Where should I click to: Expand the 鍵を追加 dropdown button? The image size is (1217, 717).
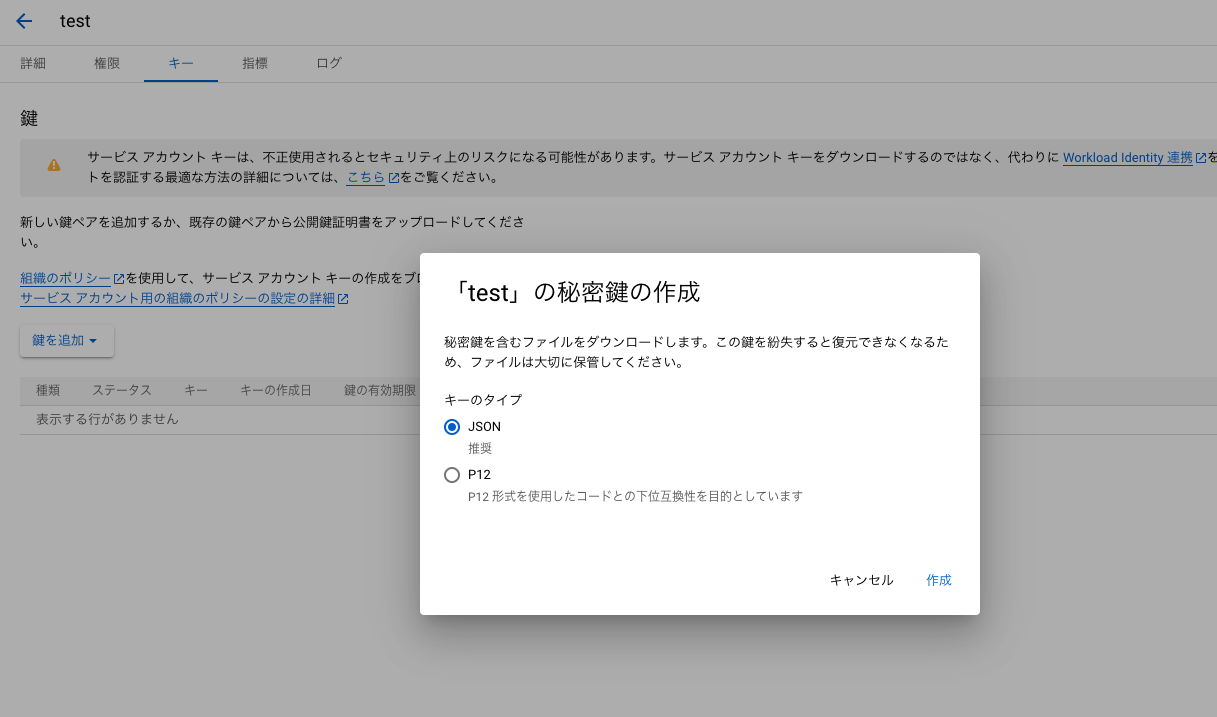click(67, 341)
